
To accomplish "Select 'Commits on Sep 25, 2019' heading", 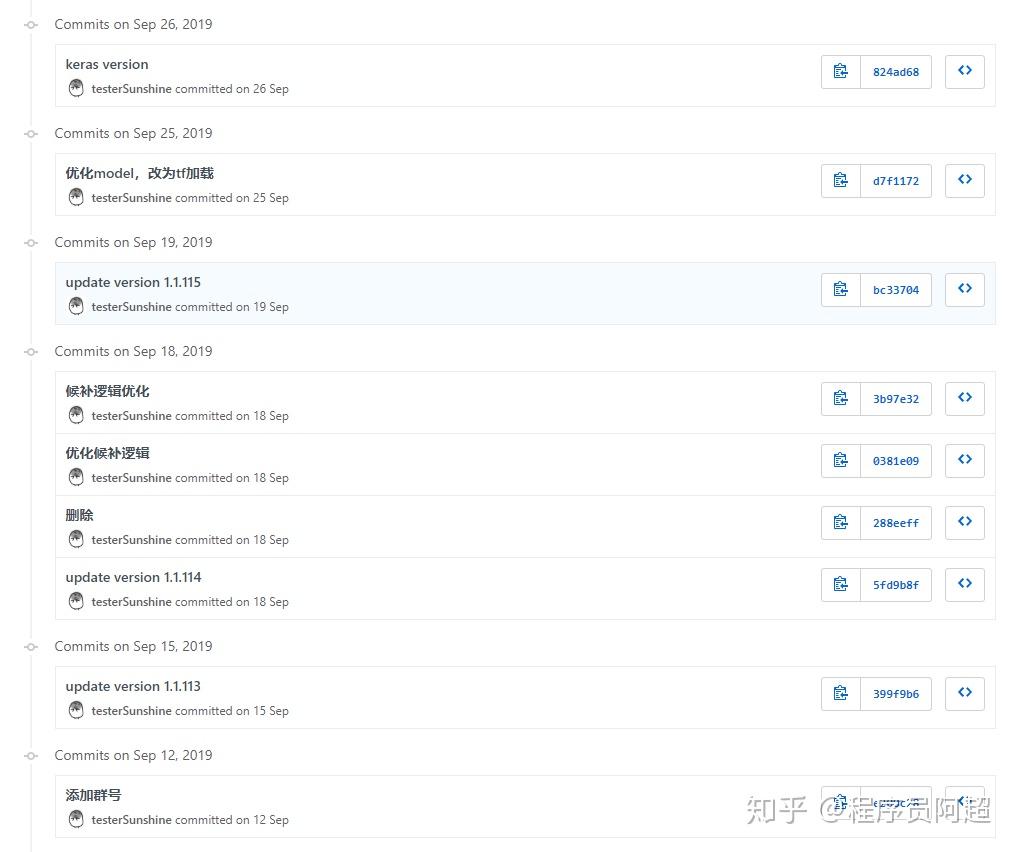I will (x=133, y=133).
